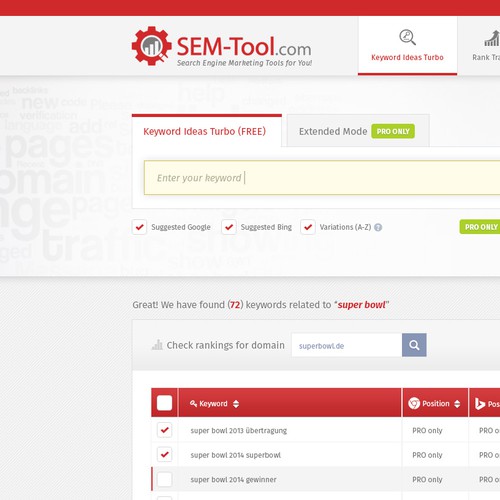The image size is (500, 500).
Task: Open the Extended Mode tab
Action: [x=358, y=131]
